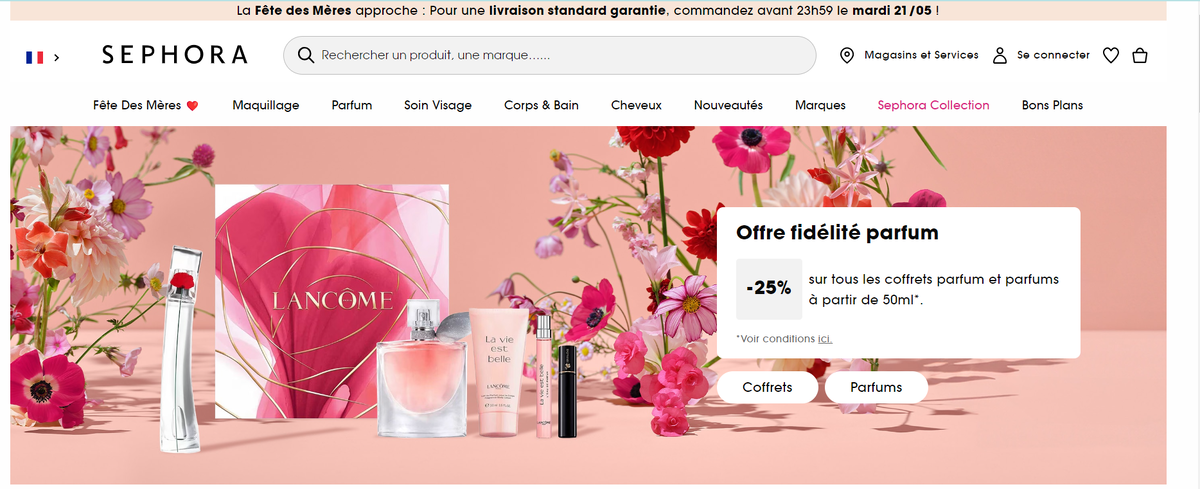This screenshot has height=489, width=1200.
Task: Click the account person icon
Action: (999, 56)
